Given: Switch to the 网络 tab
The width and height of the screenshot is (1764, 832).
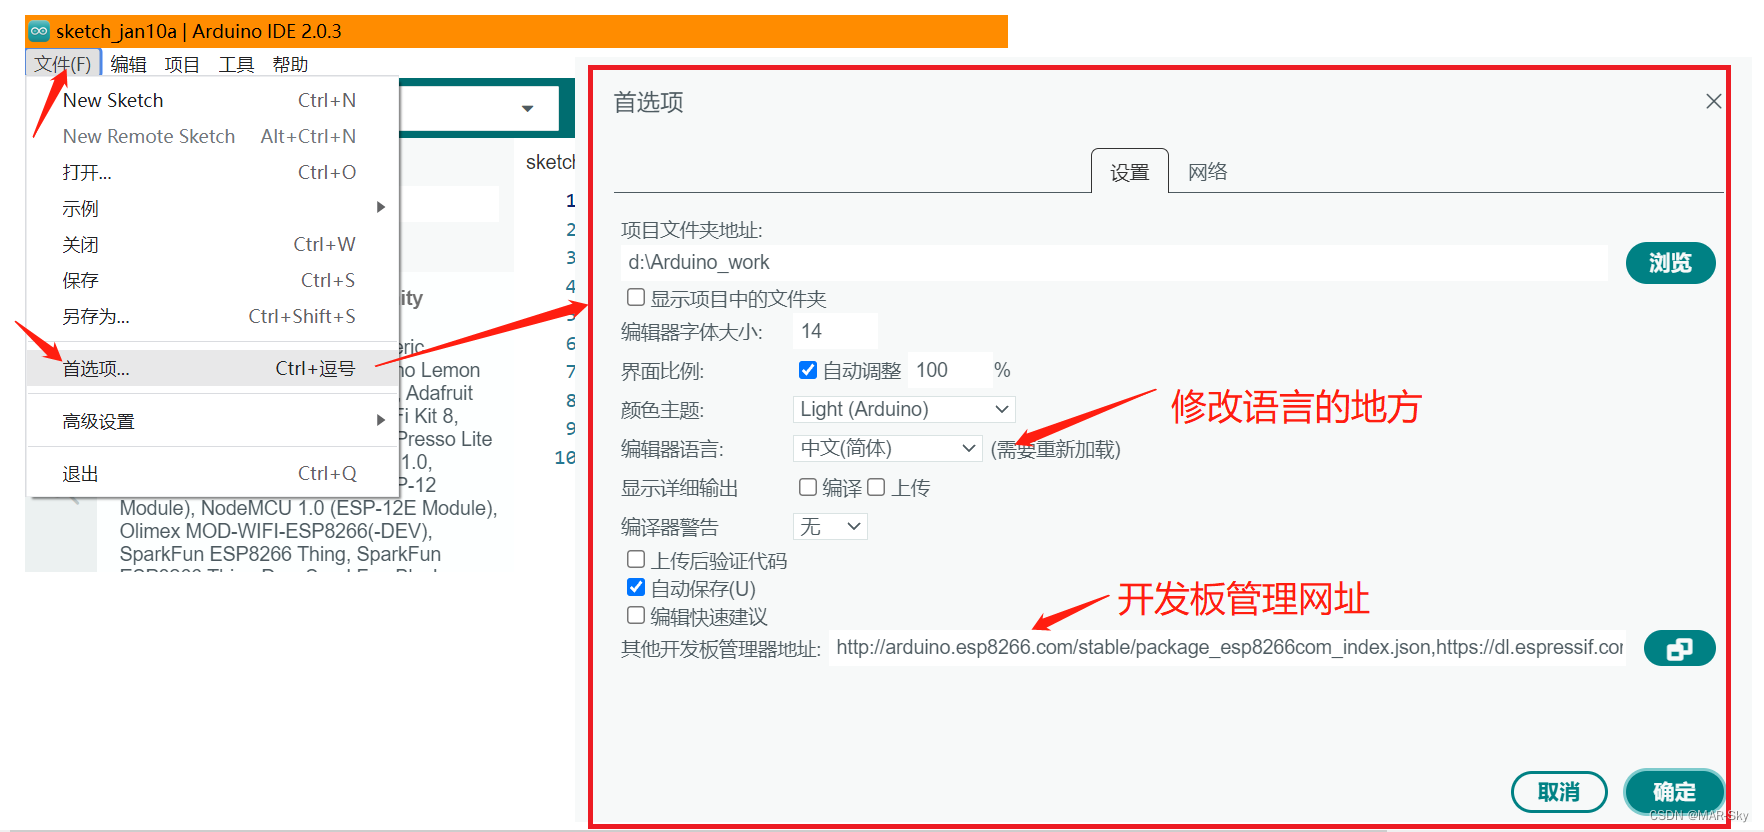Looking at the screenshot, I should point(1207,172).
